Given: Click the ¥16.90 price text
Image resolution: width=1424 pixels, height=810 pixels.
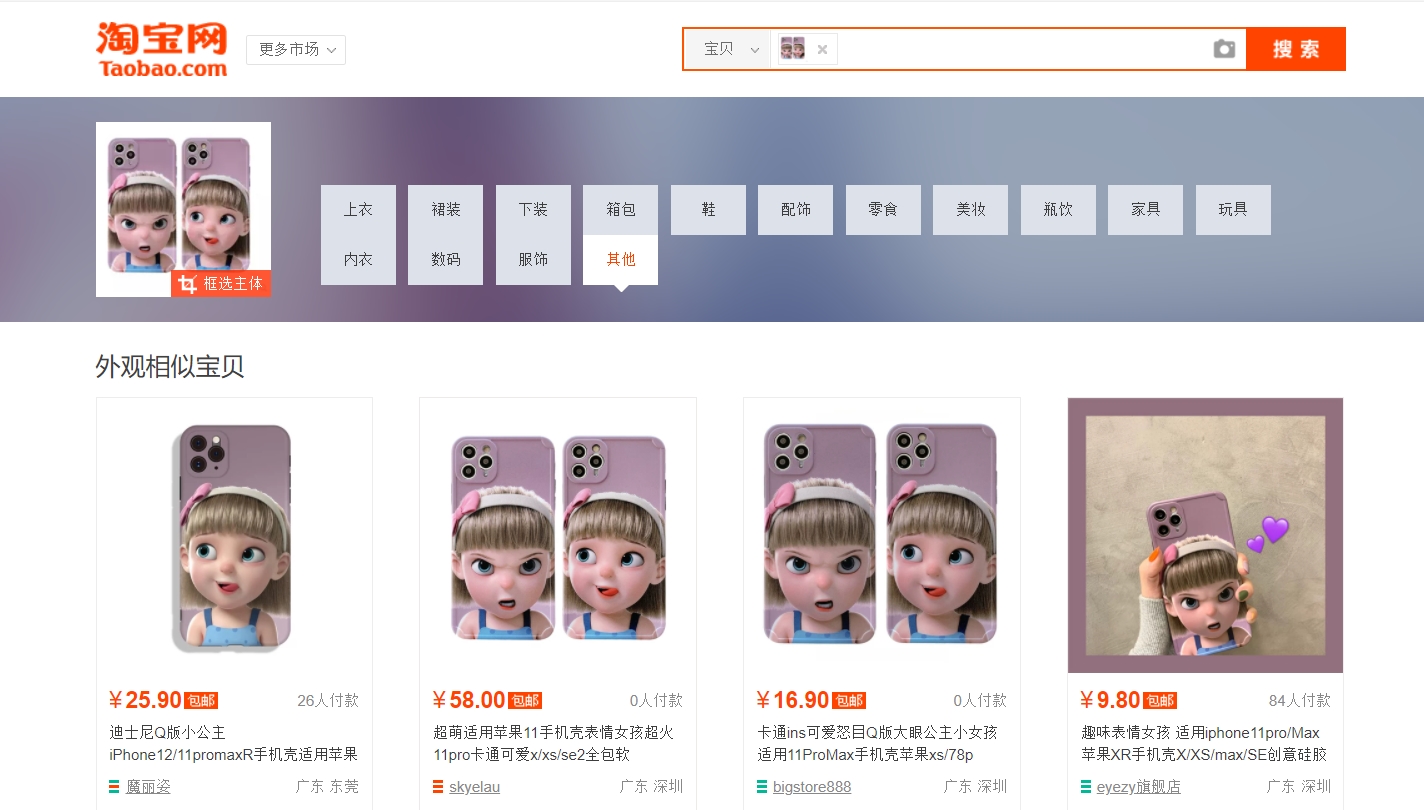Looking at the screenshot, I should 793,700.
